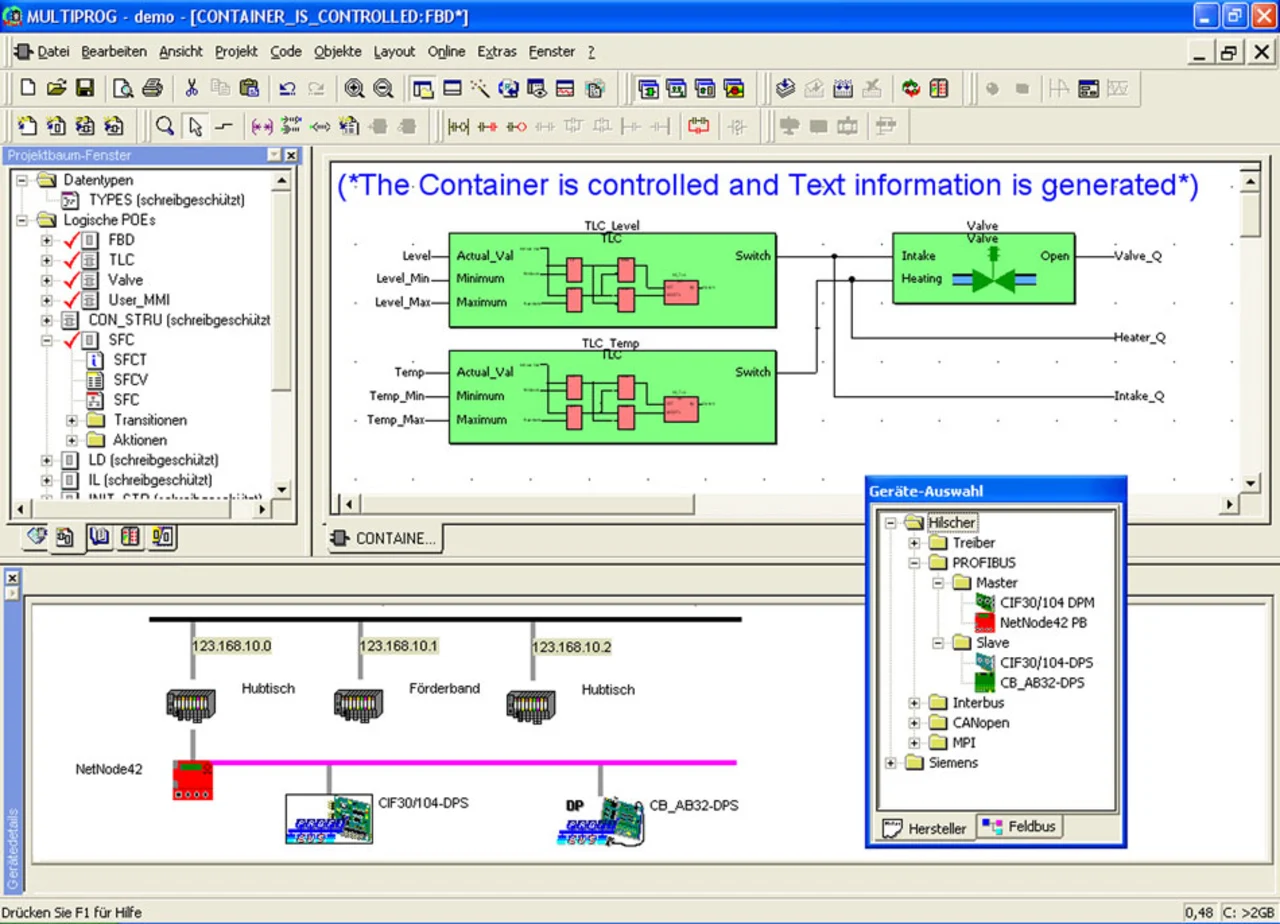Click the Undo arrow icon

click(x=287, y=88)
